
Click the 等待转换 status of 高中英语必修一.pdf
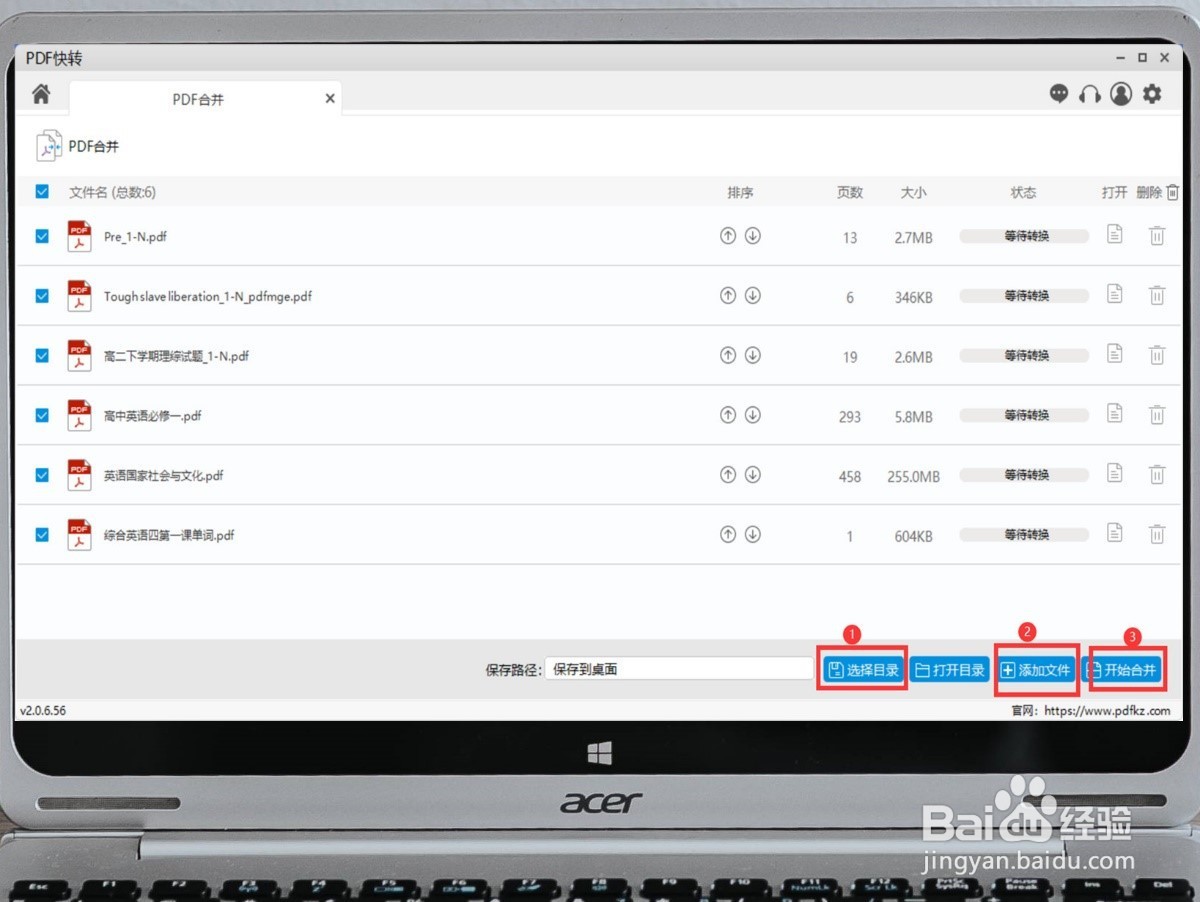pyautogui.click(x=1024, y=416)
